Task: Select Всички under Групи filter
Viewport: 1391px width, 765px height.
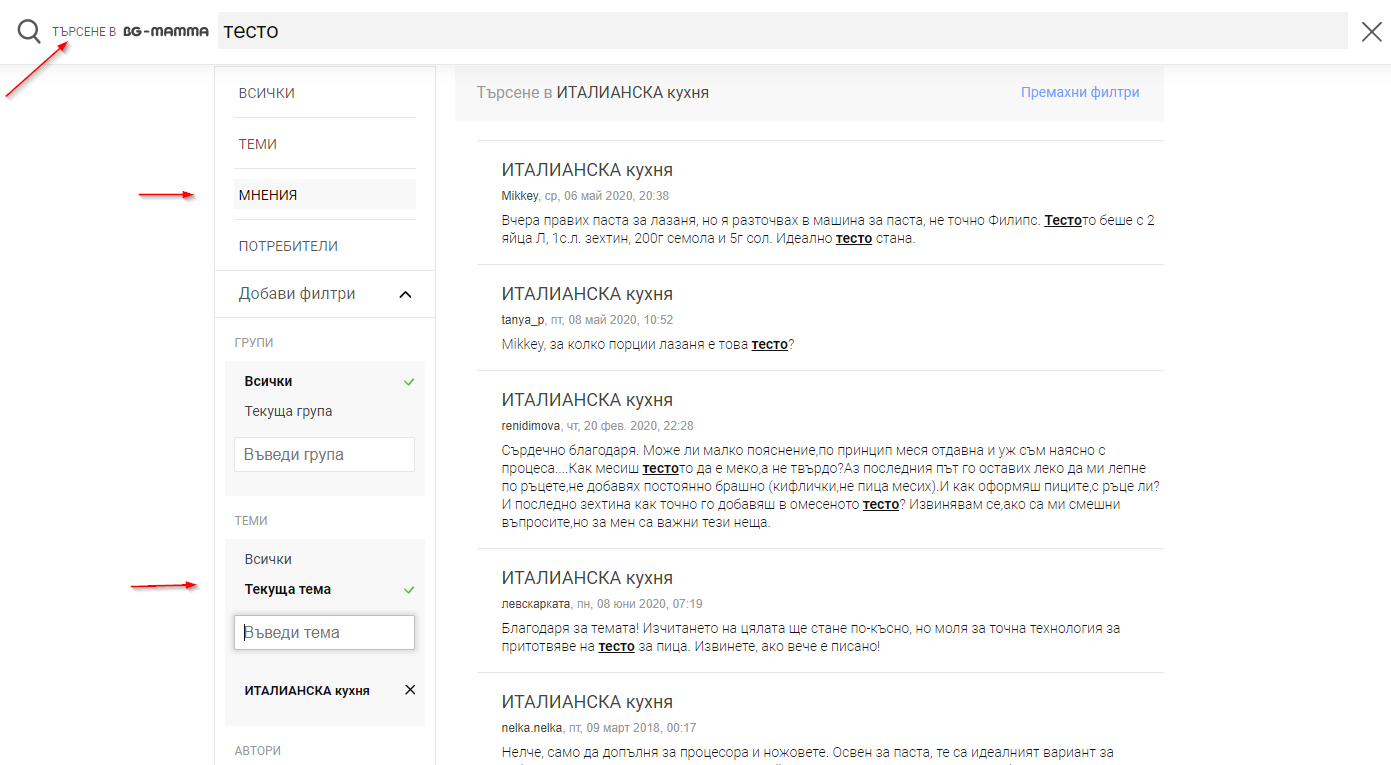Action: [268, 381]
